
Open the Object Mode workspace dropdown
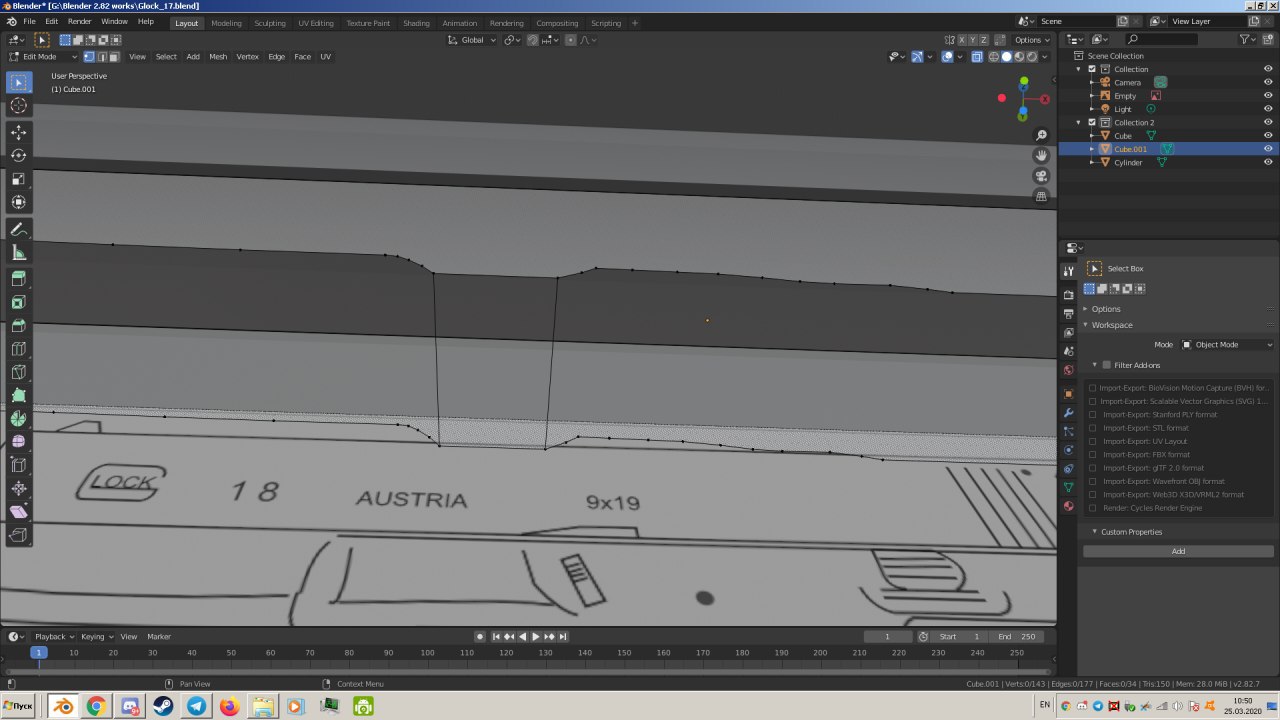point(1227,344)
